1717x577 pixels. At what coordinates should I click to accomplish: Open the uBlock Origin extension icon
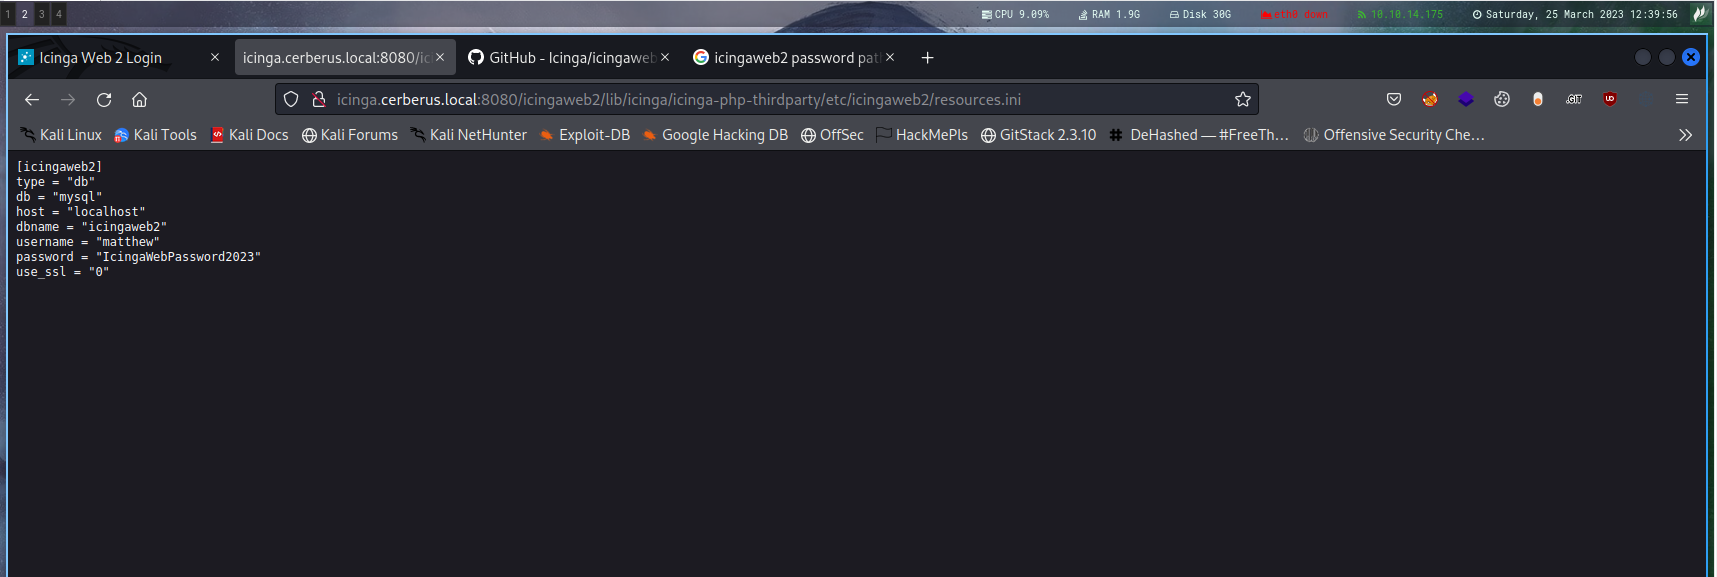(1610, 99)
